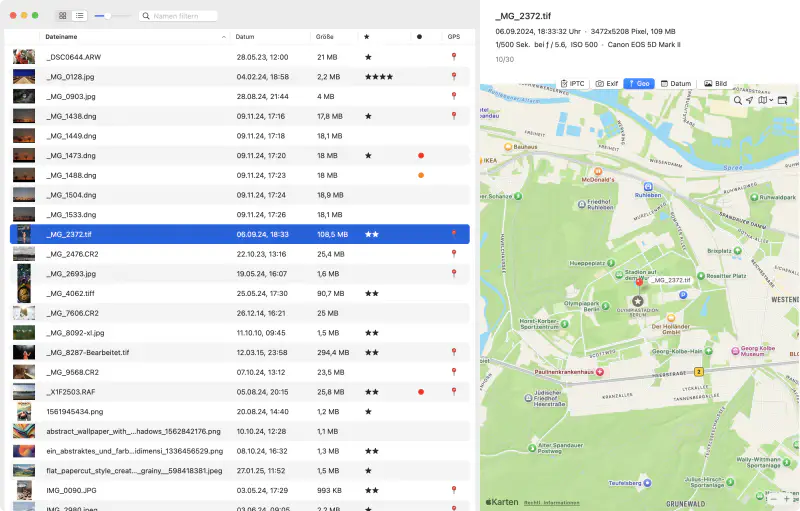Image resolution: width=800 pixels, height=511 pixels.
Task: Click the McDonald's map marker
Action: pos(597,172)
